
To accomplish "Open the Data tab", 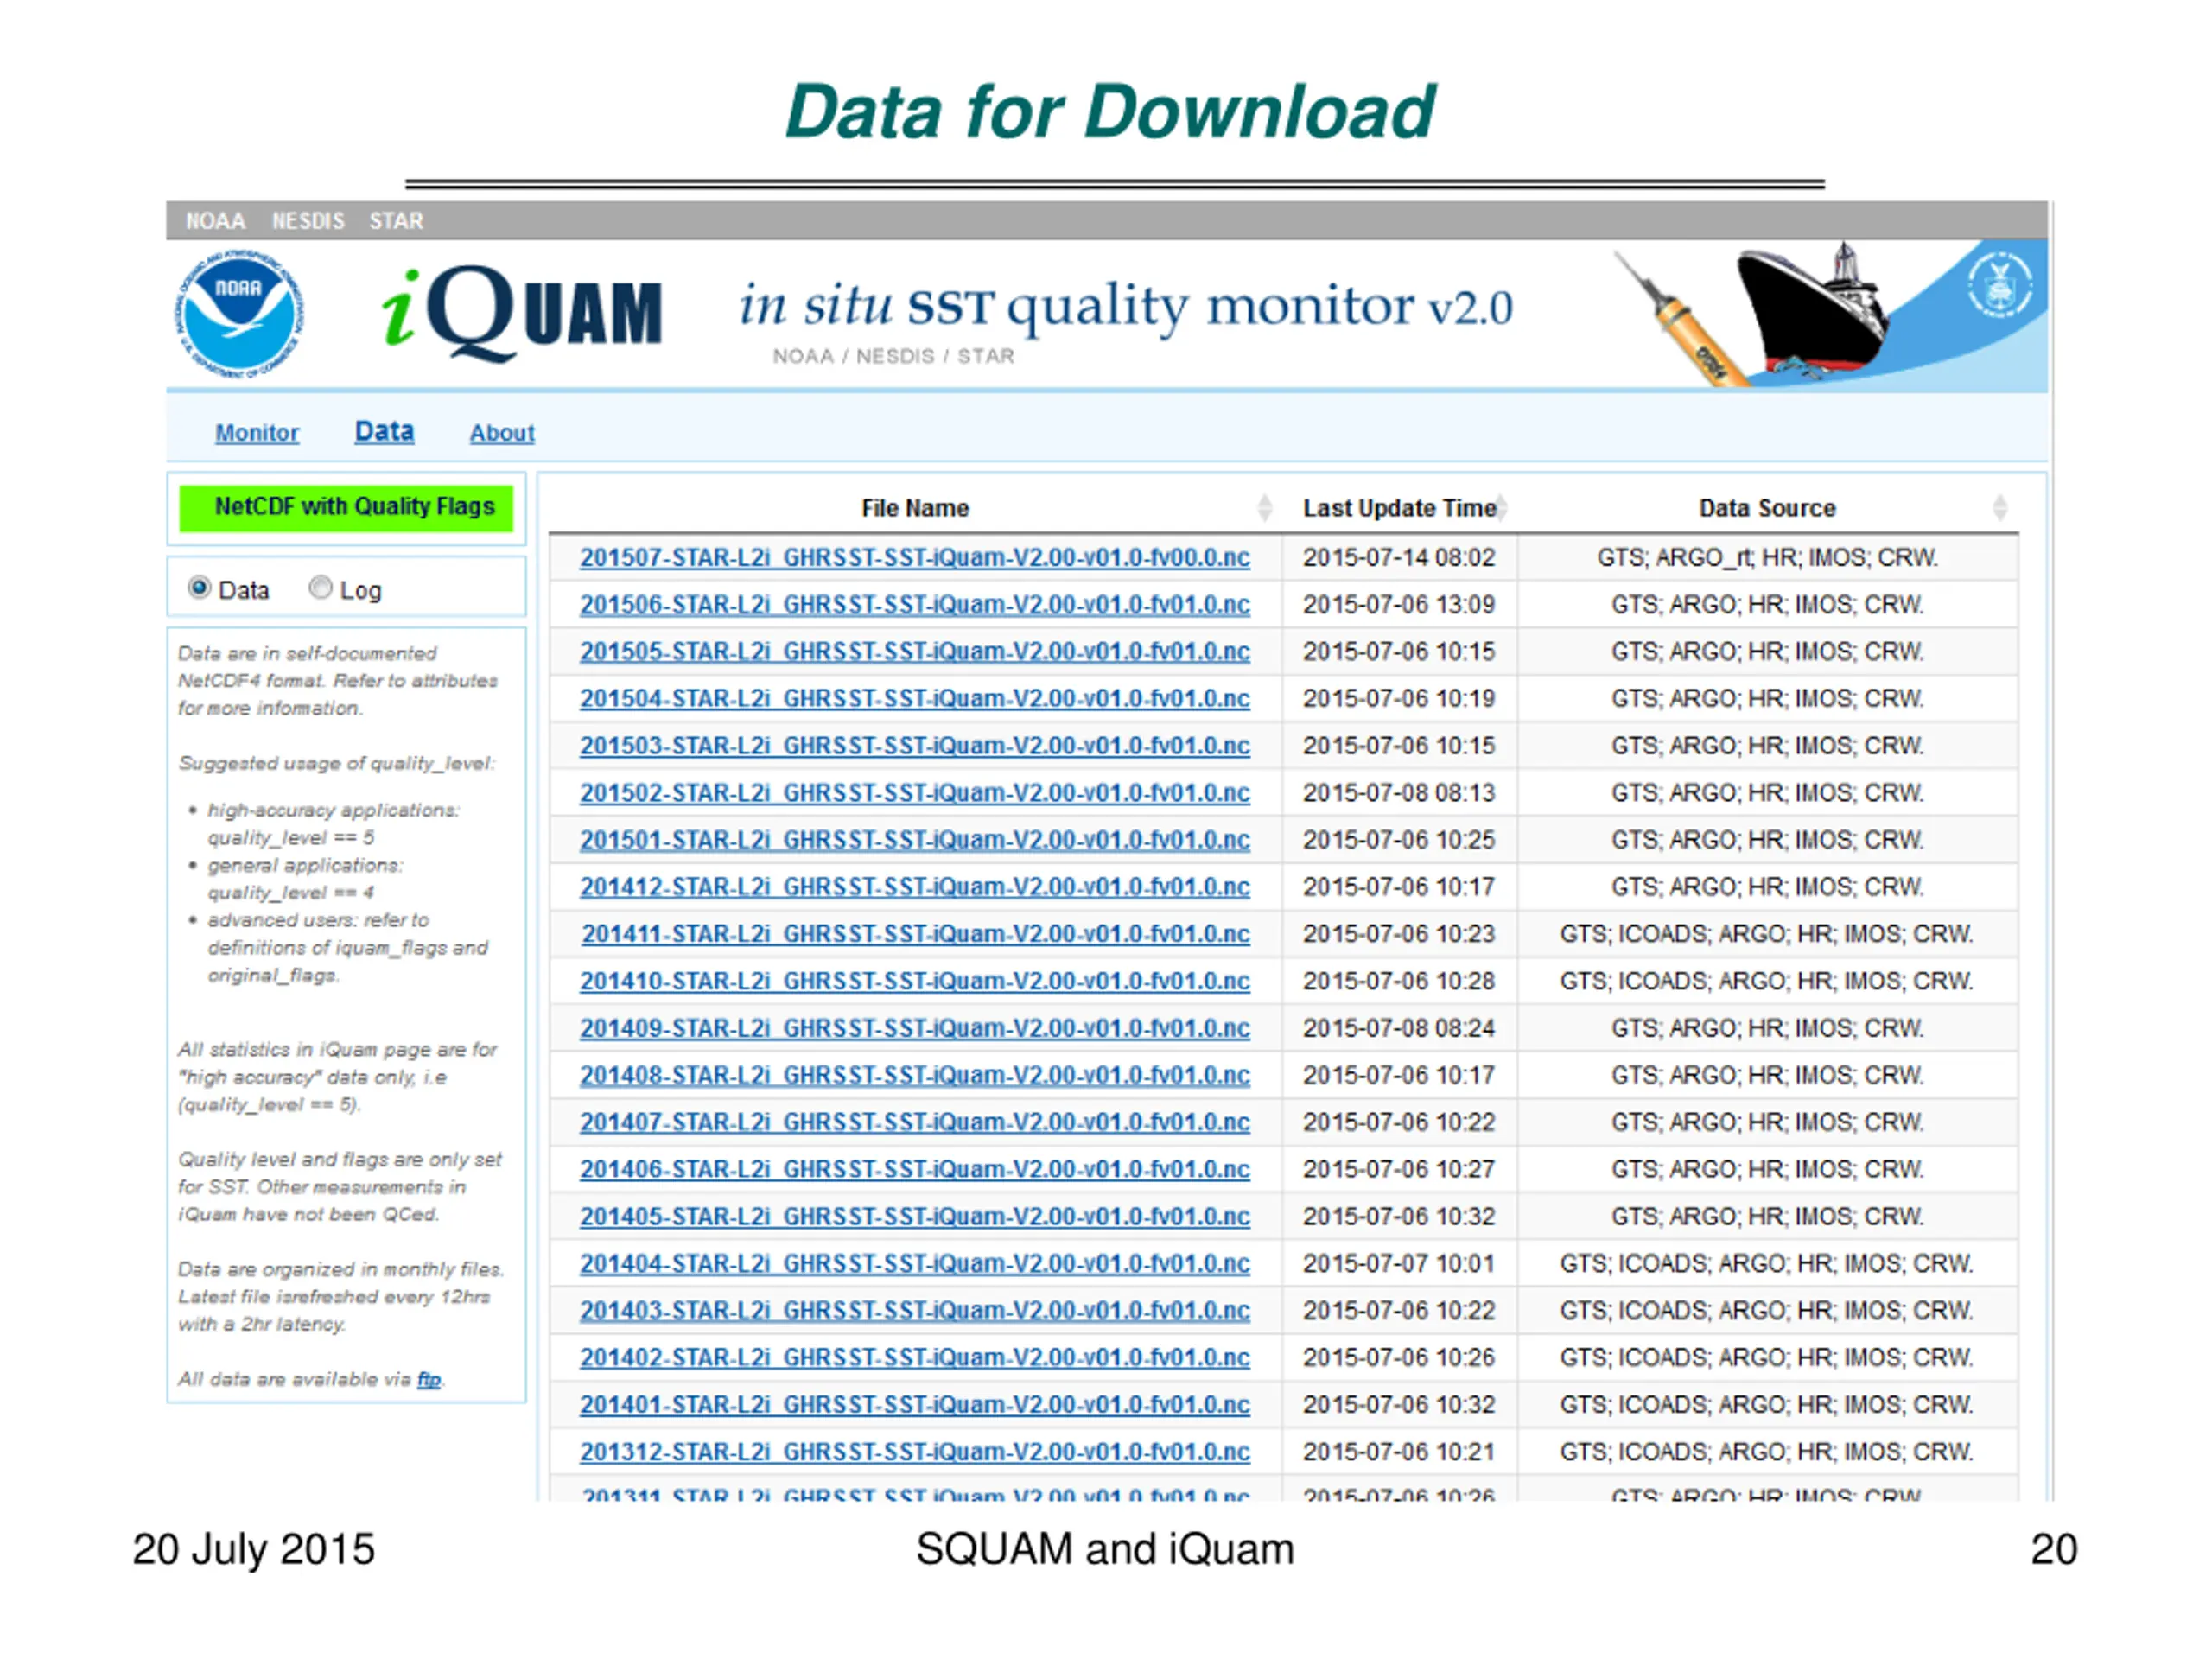I will (x=384, y=431).
